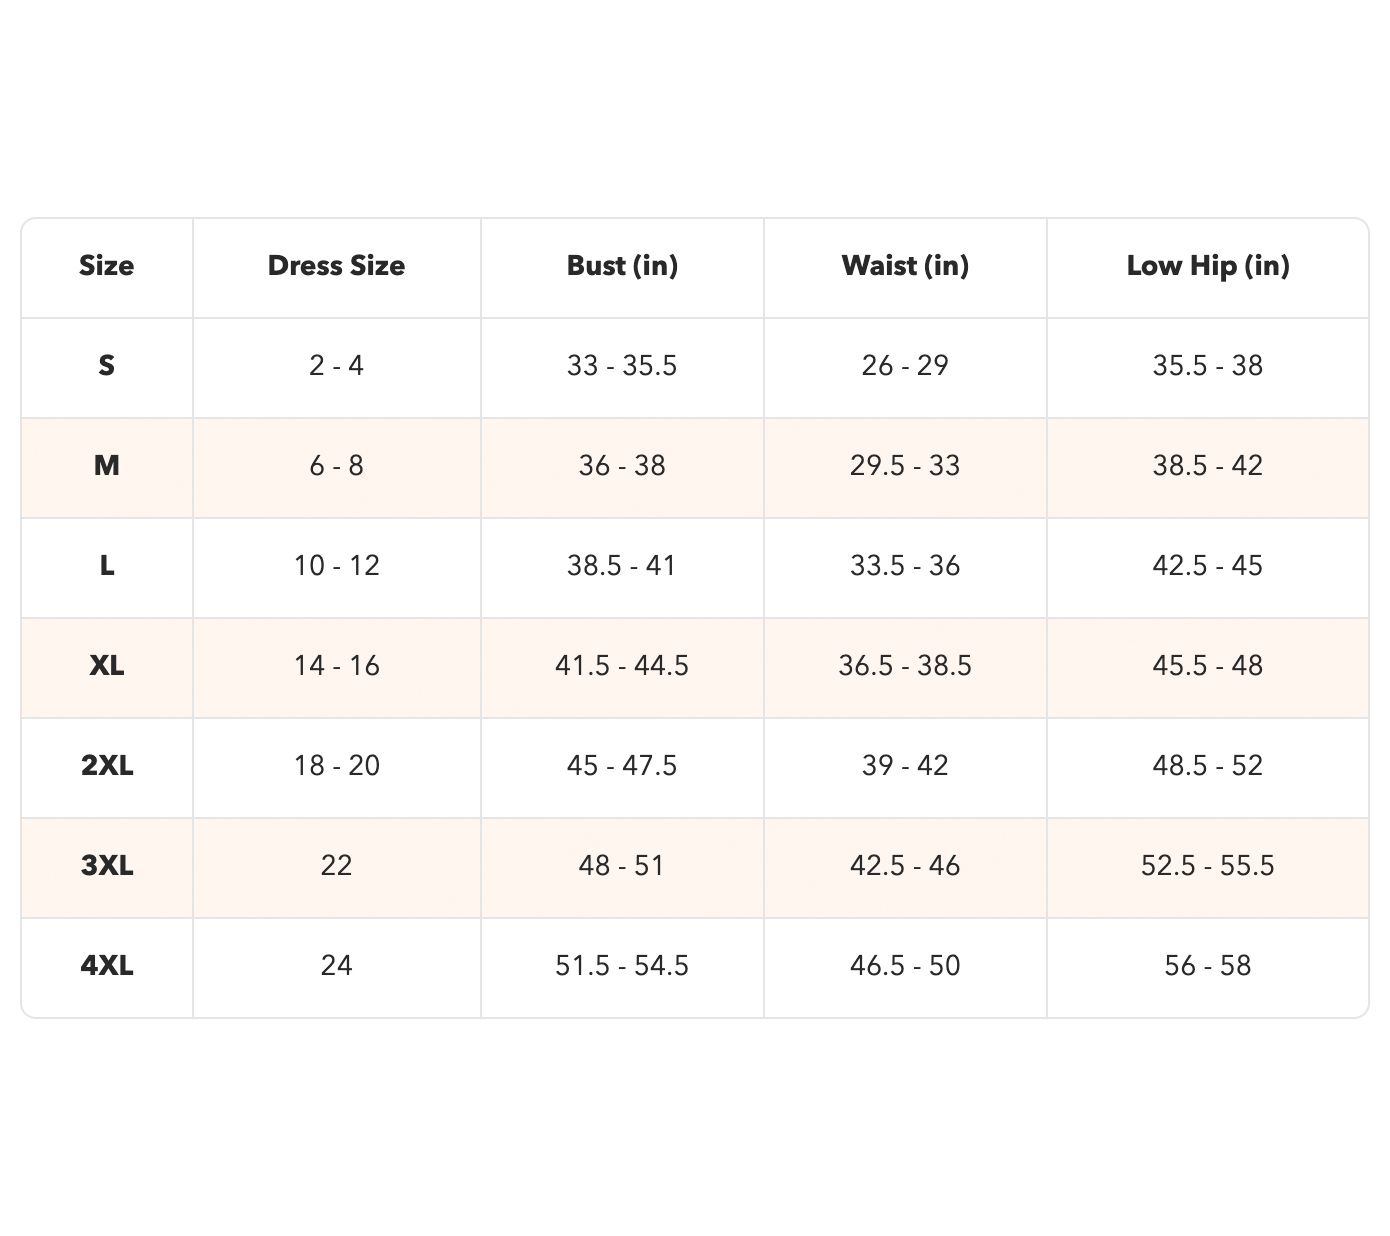Select the S size row label
Screen dimensions: 1390x1236
(x=106, y=366)
